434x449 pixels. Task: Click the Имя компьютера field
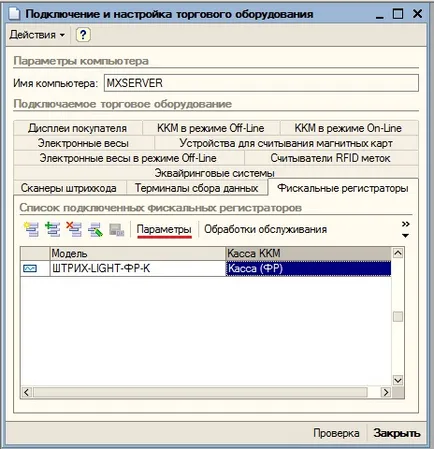point(261,83)
